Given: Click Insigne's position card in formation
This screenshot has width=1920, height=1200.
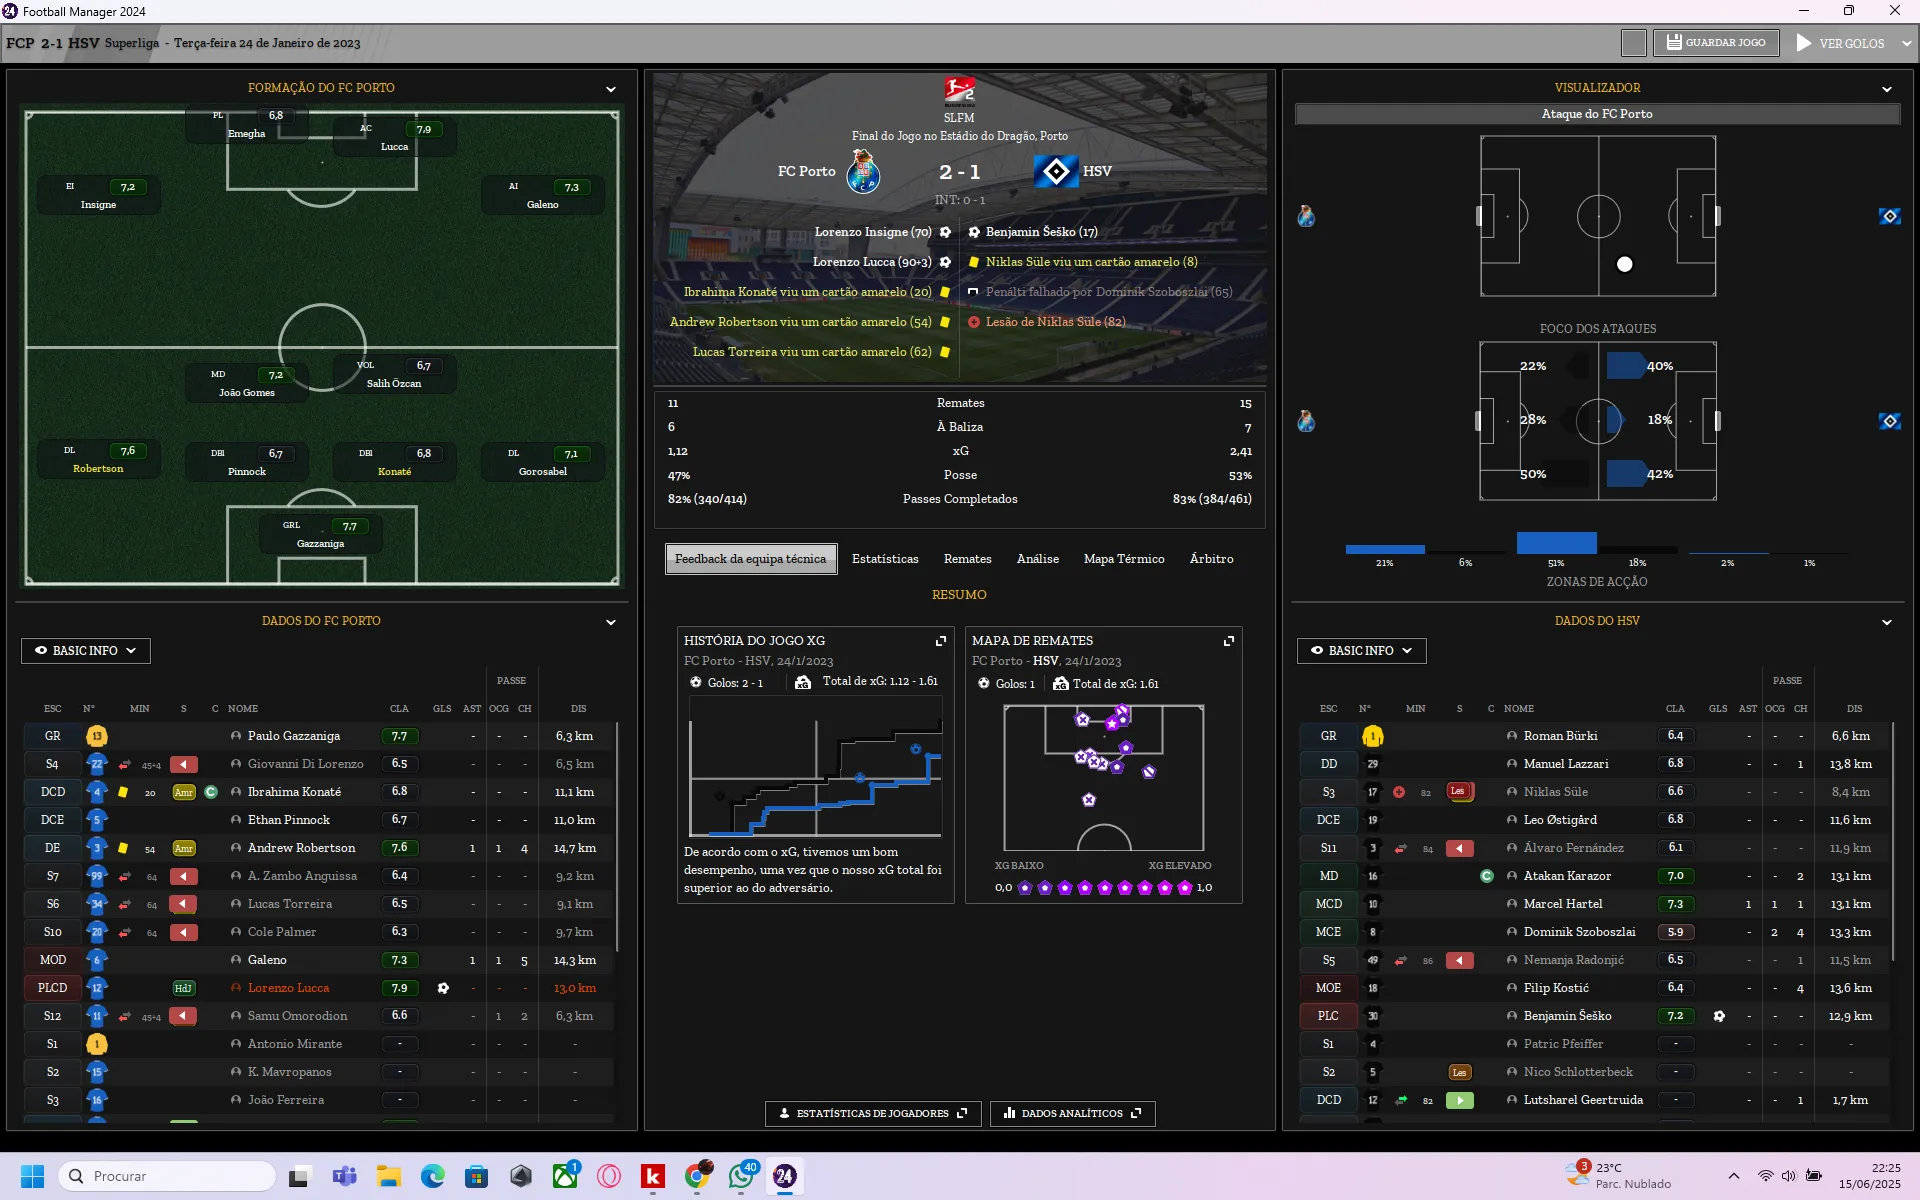Looking at the screenshot, I should [x=98, y=196].
